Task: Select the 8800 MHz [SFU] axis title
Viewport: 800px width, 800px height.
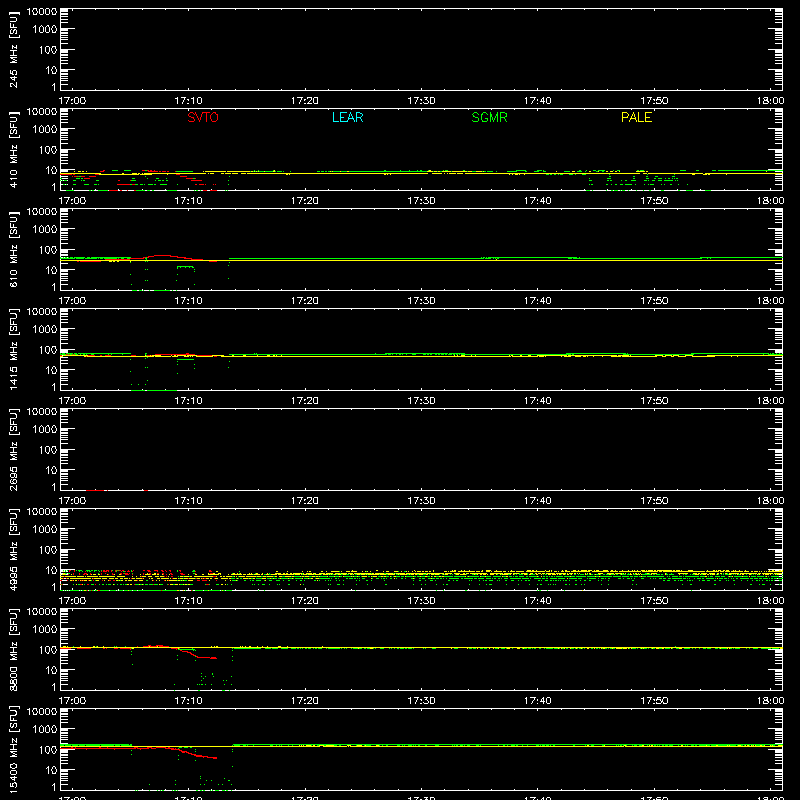Action: click(14, 649)
